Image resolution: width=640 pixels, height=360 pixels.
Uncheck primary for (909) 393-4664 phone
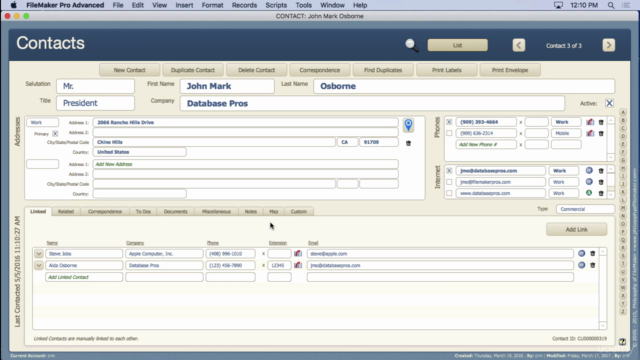pos(449,122)
